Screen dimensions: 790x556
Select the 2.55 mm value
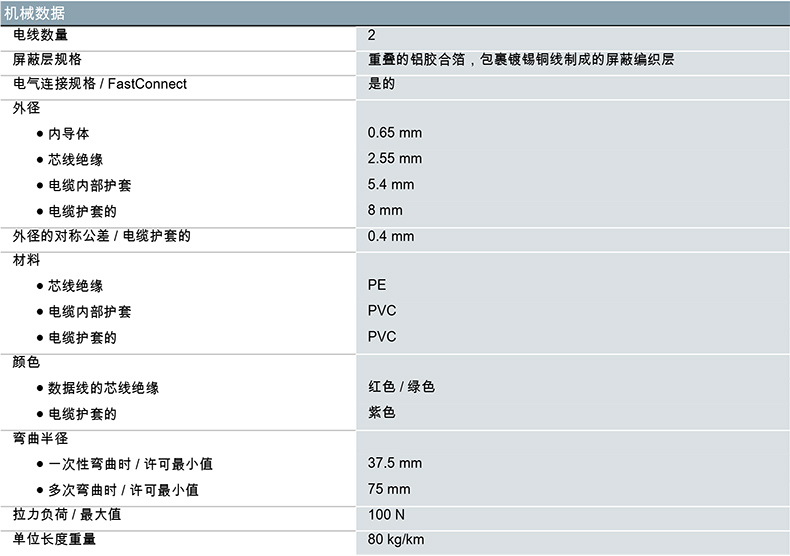pos(394,159)
